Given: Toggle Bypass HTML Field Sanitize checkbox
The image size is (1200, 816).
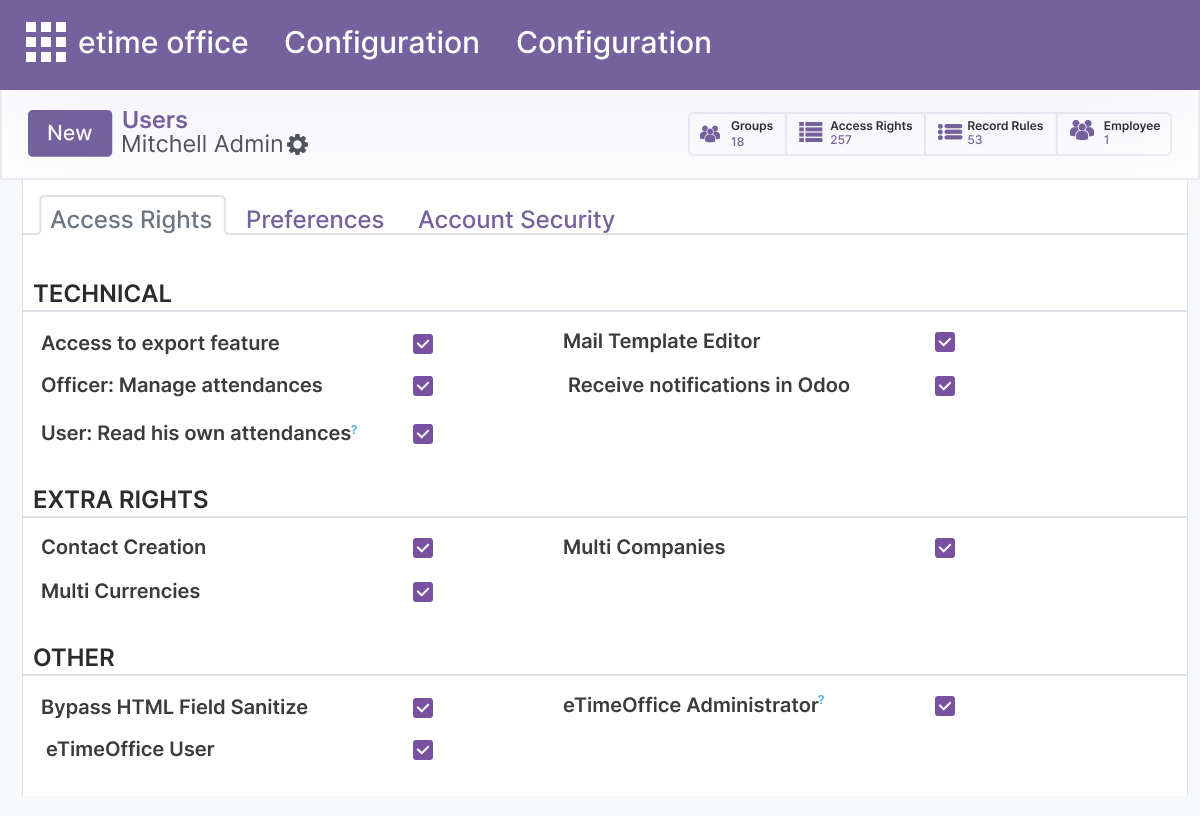Looking at the screenshot, I should pos(423,708).
